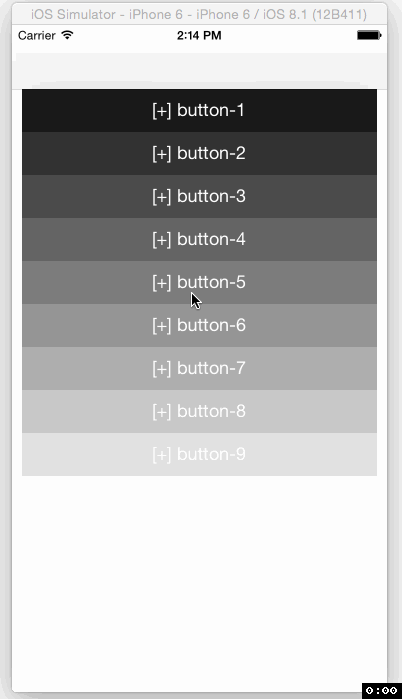Open the button-6 row
The image size is (402, 699).
[199, 325]
